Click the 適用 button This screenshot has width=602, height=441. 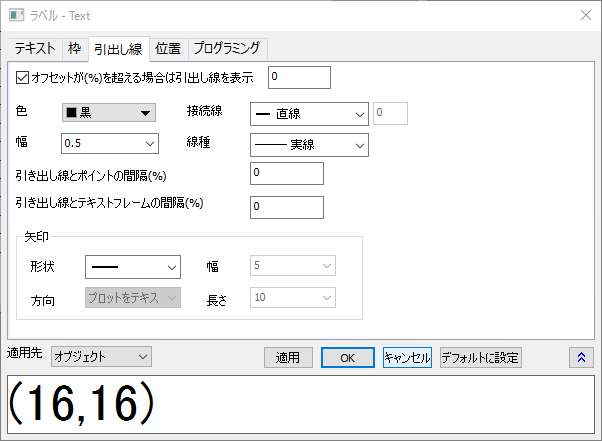[288, 358]
